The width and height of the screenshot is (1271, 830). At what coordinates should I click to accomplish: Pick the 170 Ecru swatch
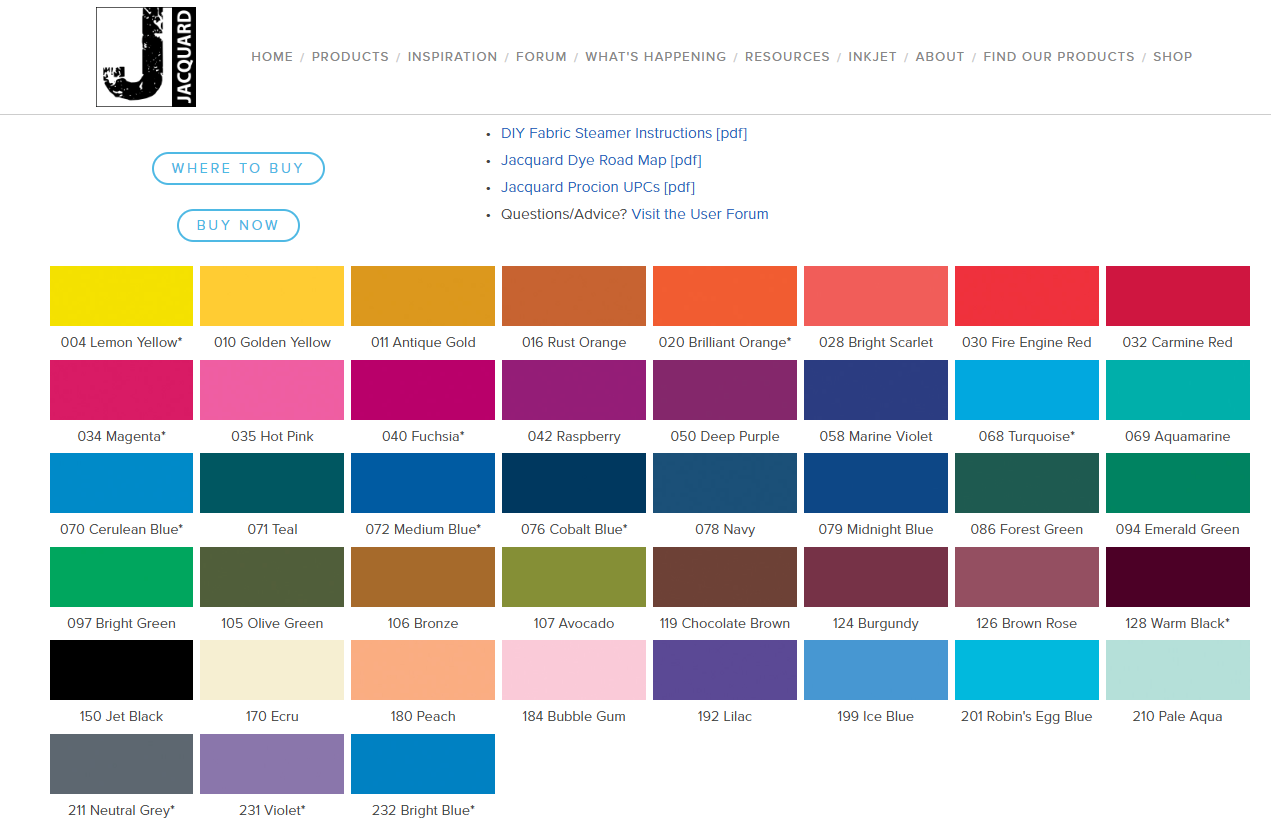click(x=272, y=670)
